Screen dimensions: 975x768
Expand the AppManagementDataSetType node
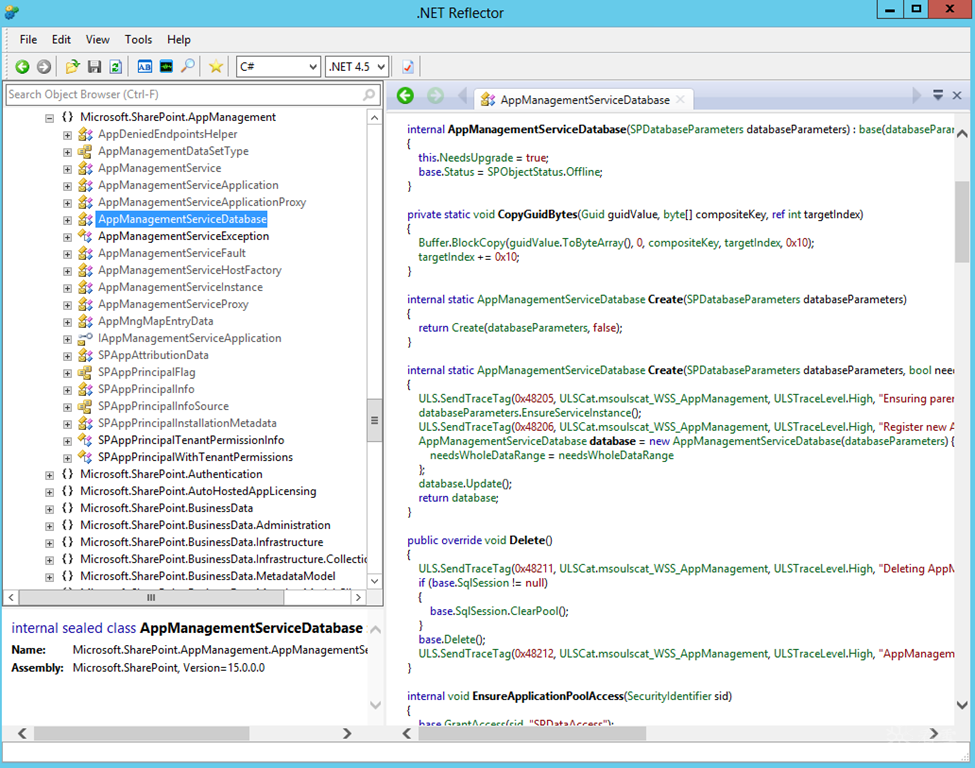coord(67,152)
